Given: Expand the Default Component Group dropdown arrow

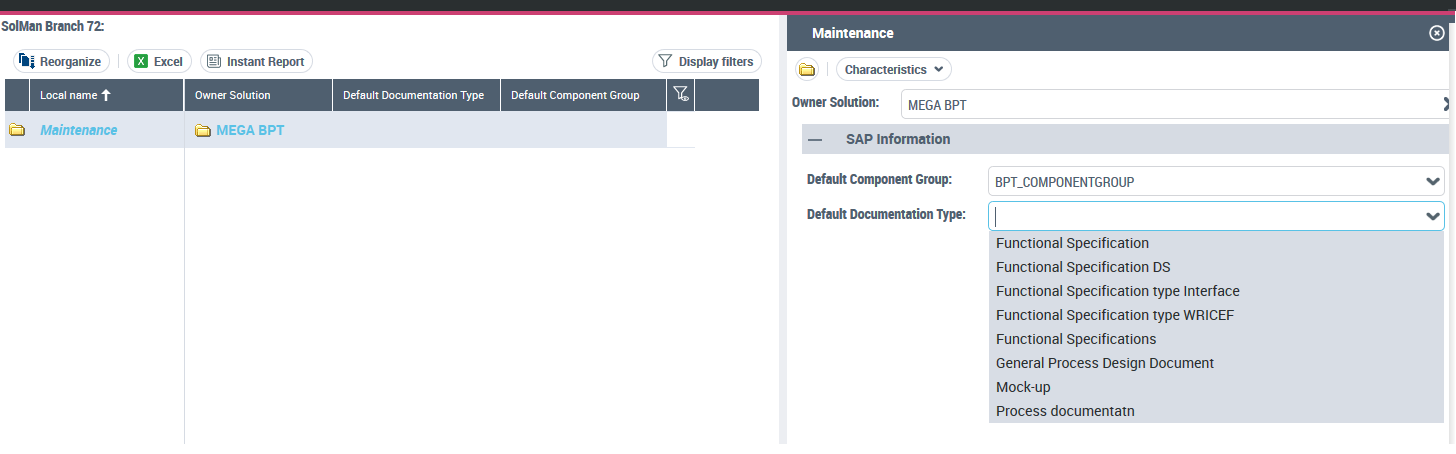Looking at the screenshot, I should pyautogui.click(x=1432, y=182).
